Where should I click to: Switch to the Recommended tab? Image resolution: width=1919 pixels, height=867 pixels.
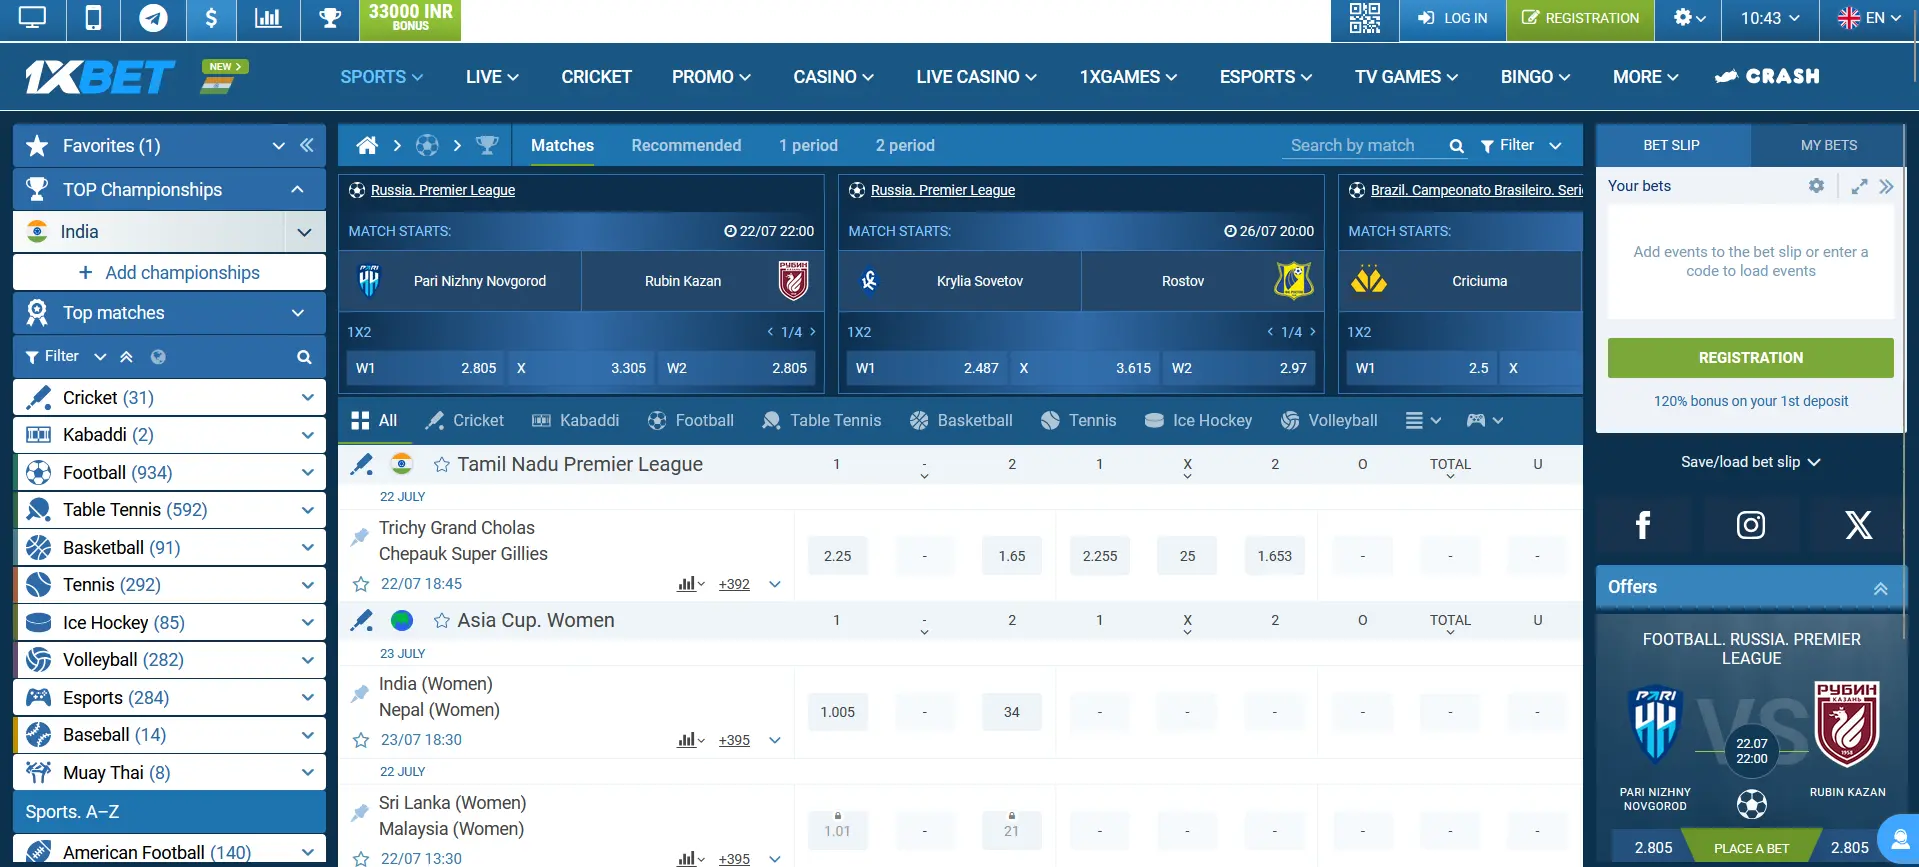pyautogui.click(x=686, y=146)
